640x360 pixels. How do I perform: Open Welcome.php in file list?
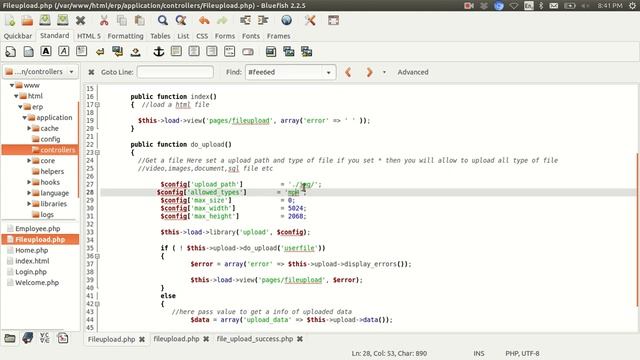pos(37,282)
